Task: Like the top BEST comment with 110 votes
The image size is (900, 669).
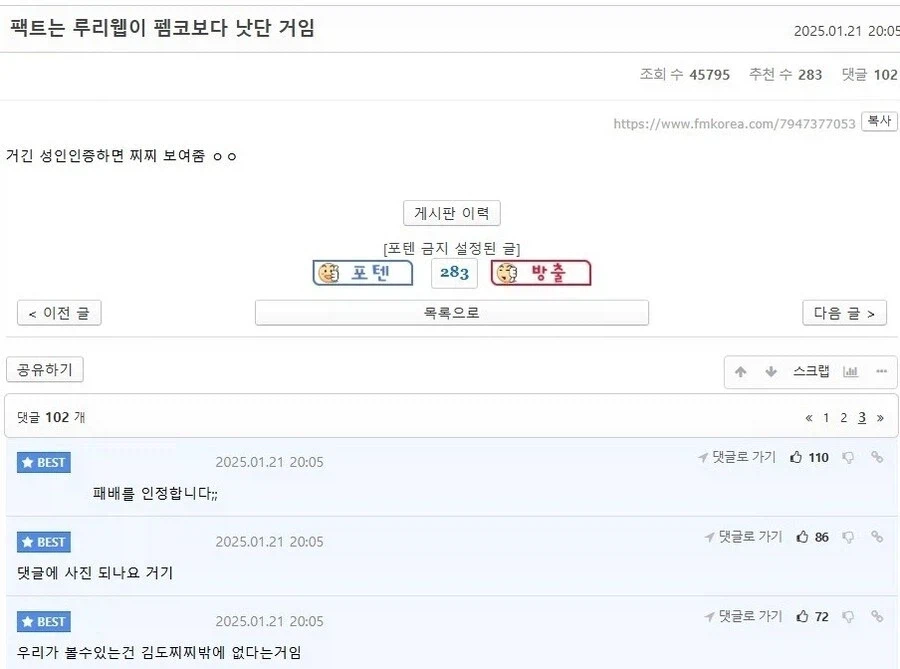Action: [796, 457]
